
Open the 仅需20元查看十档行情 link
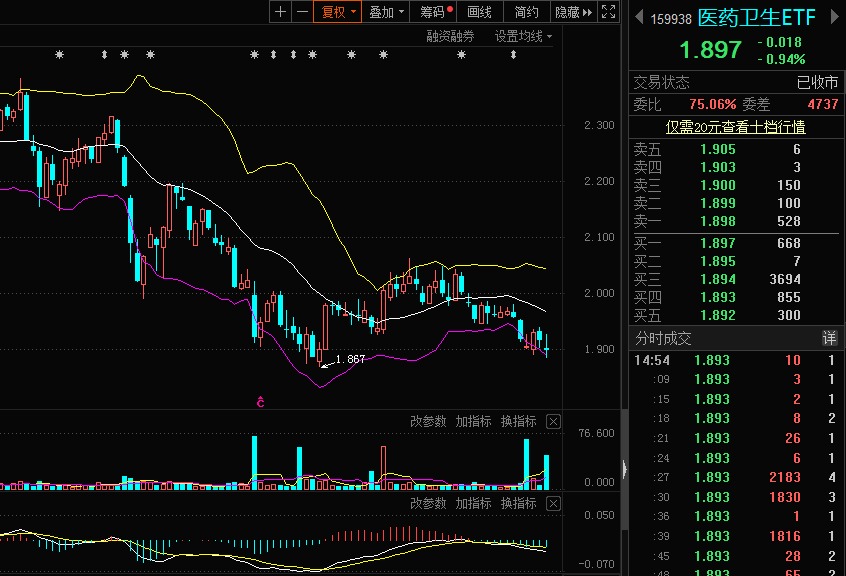(735, 127)
